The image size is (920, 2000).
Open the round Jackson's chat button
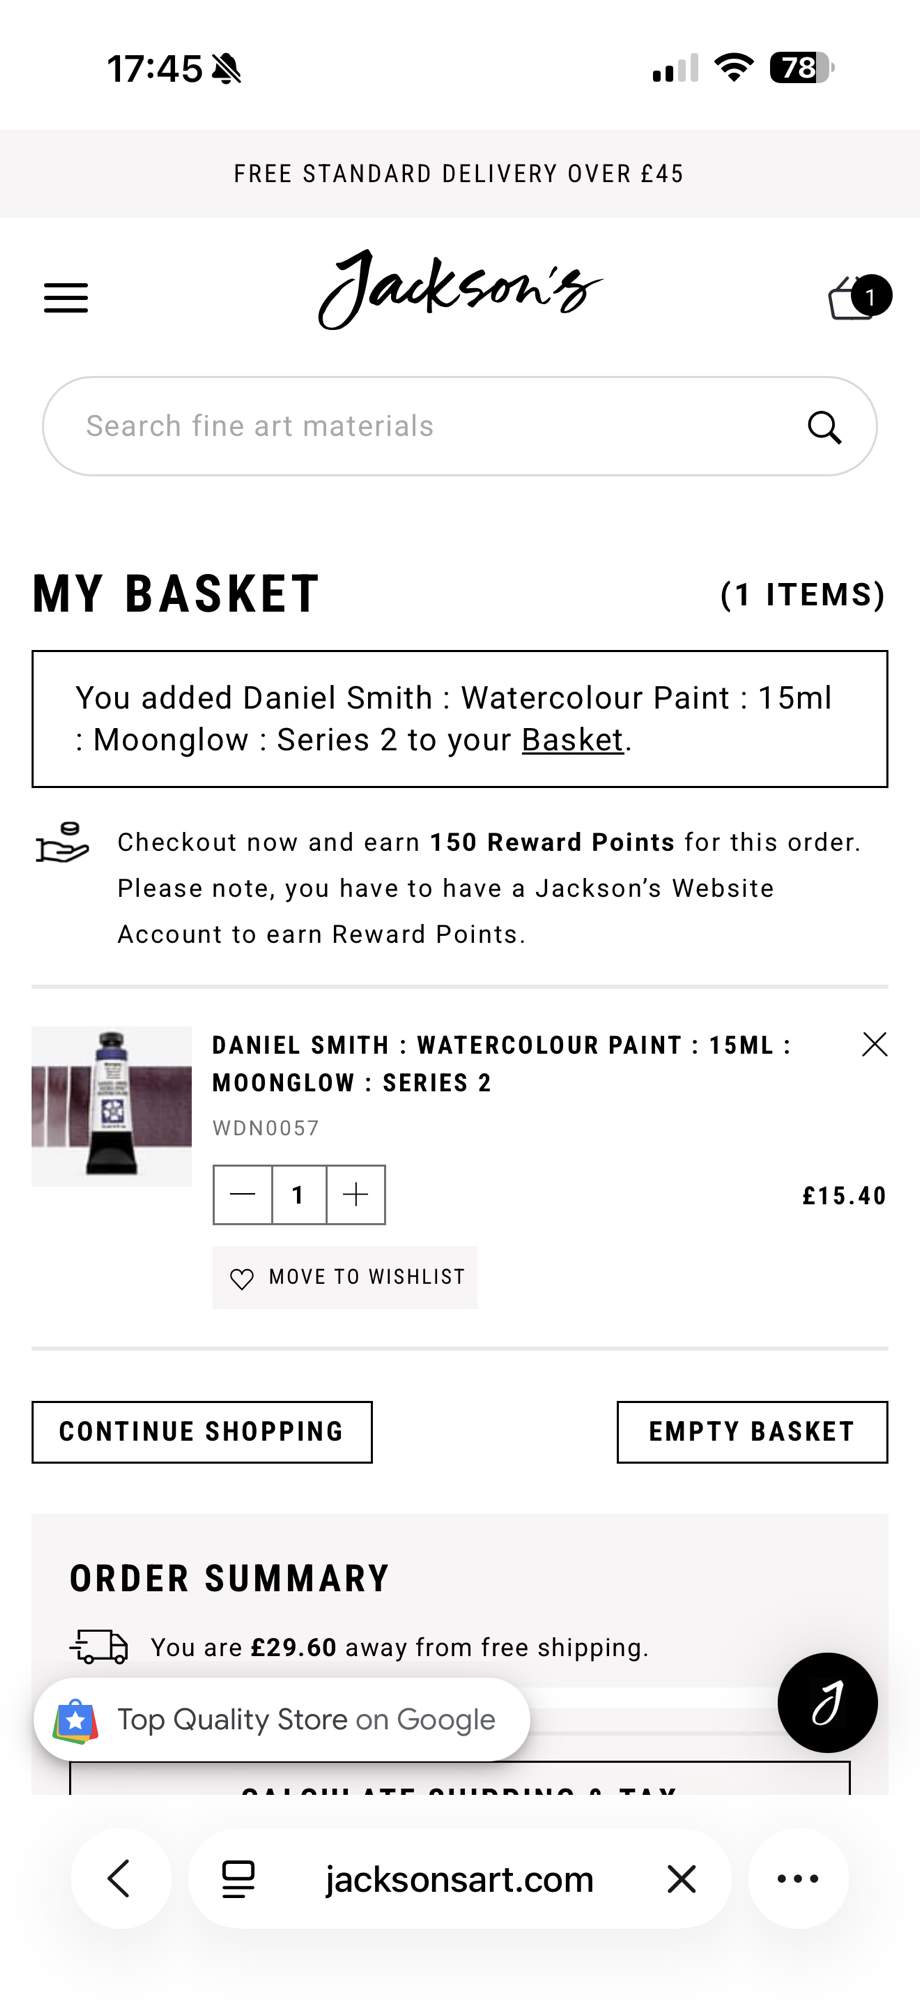[x=827, y=1703]
